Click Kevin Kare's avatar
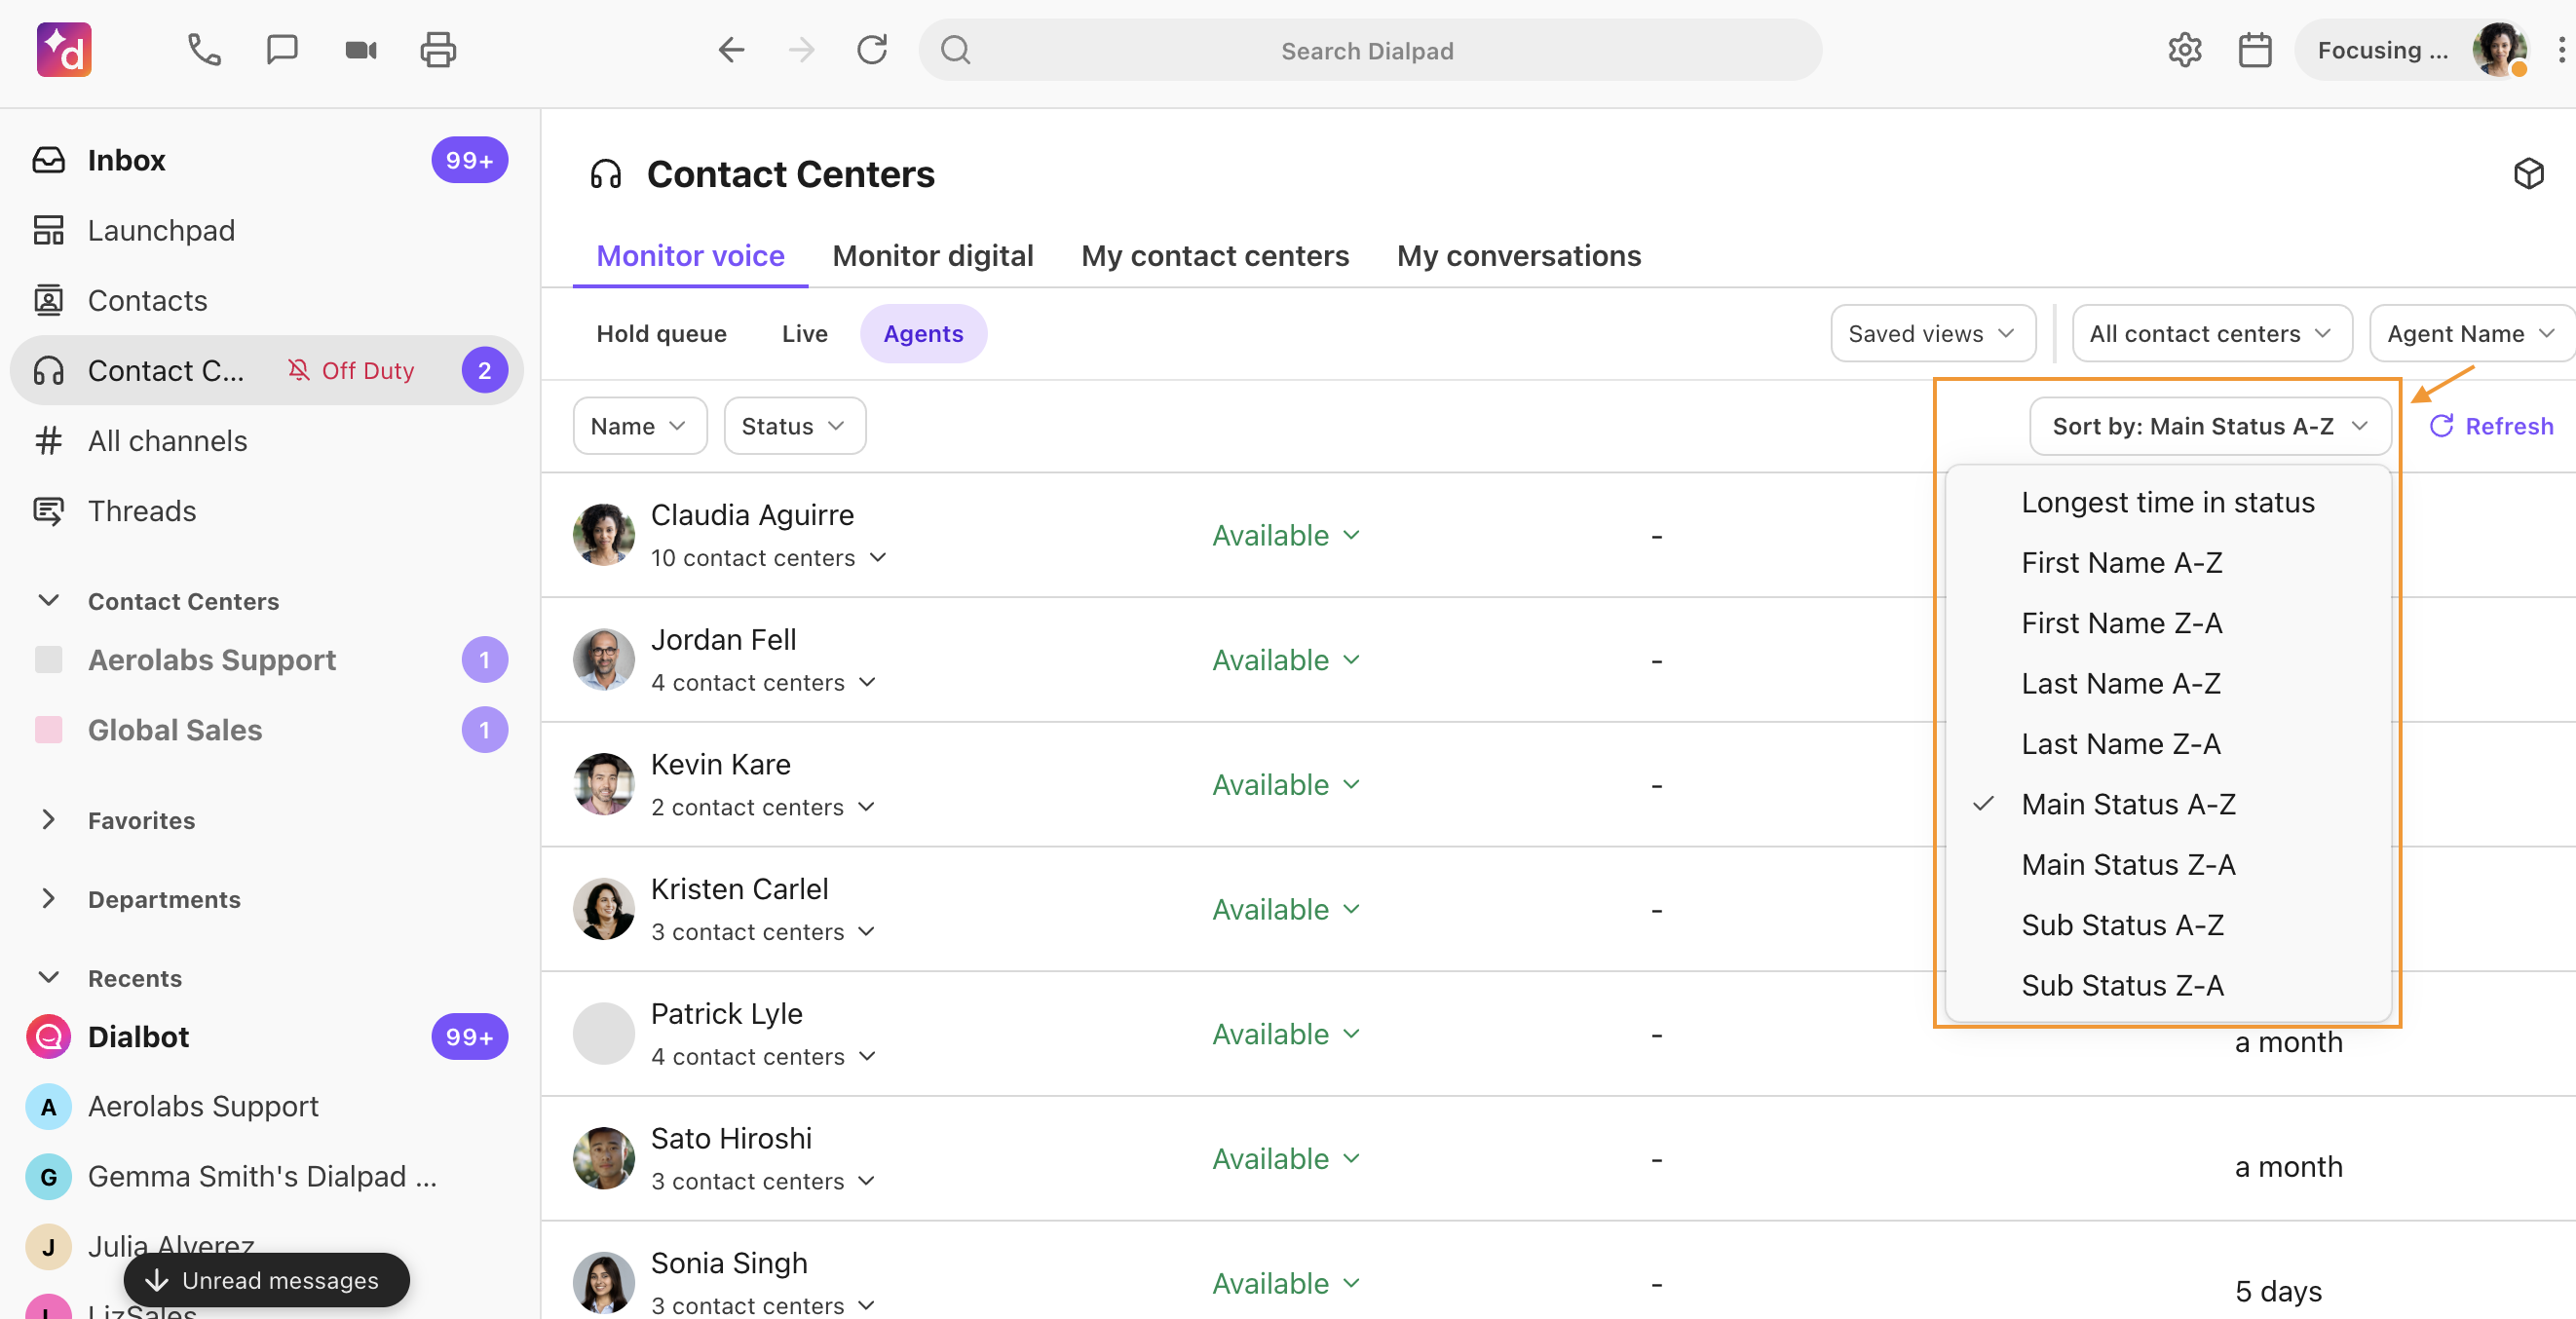 point(603,784)
